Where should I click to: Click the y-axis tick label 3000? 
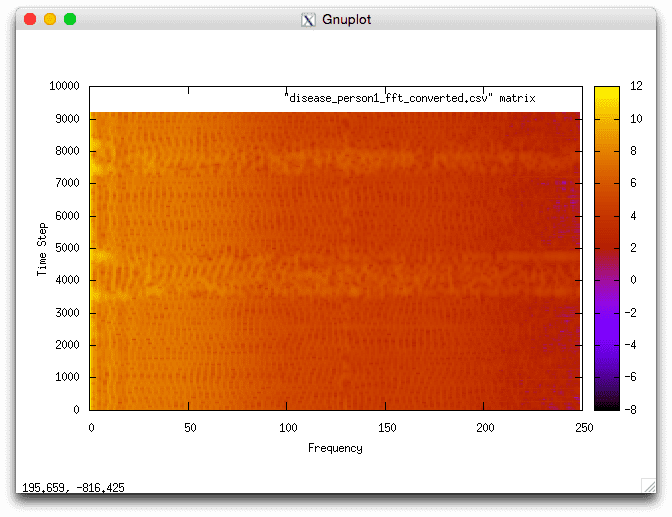[x=67, y=313]
